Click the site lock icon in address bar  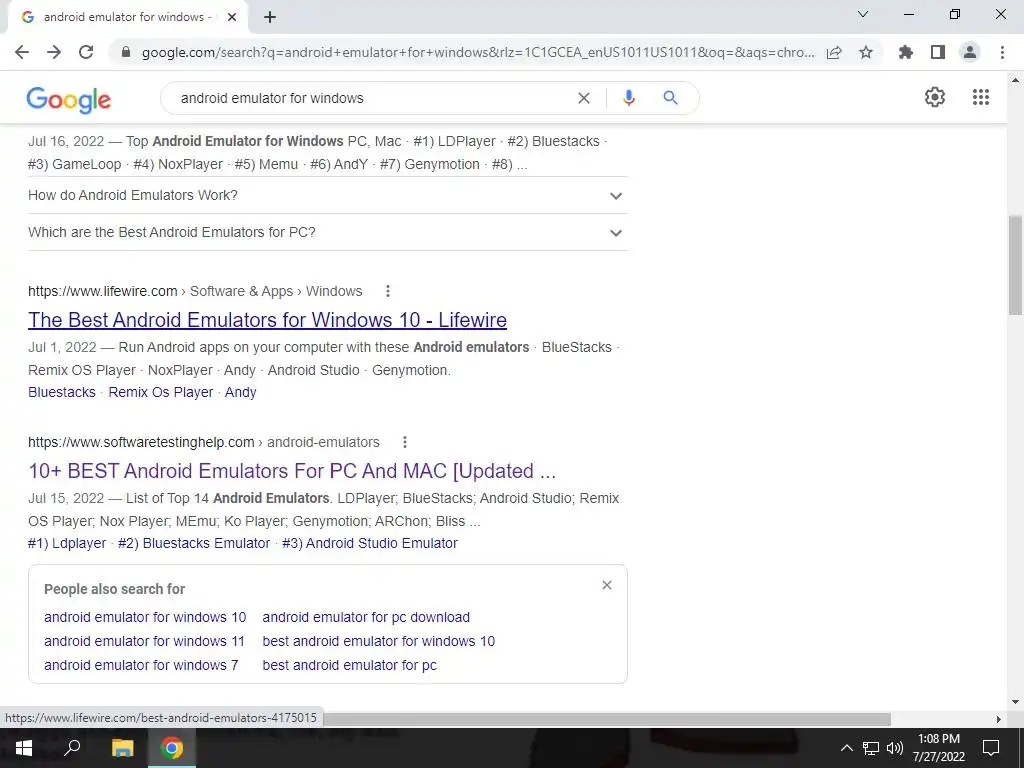(126, 52)
